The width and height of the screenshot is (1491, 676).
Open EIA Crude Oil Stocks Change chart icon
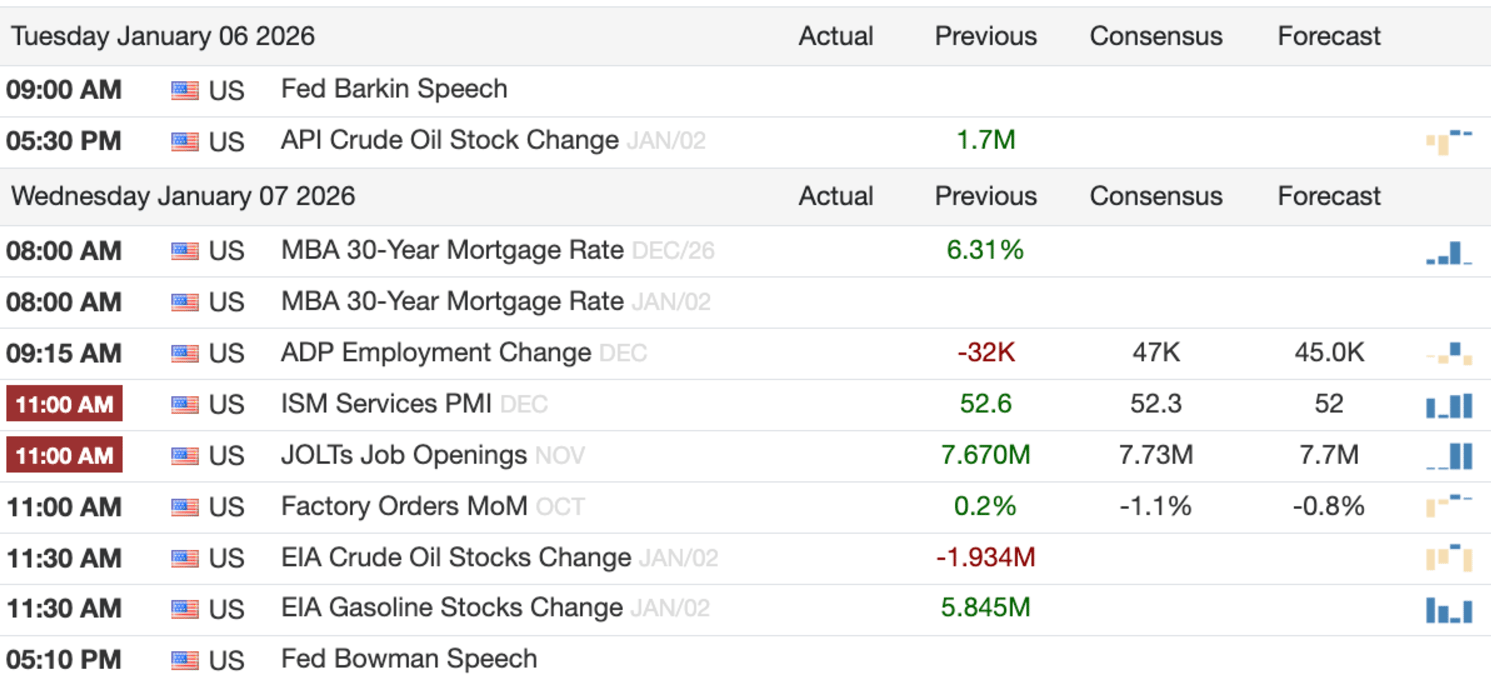[x=1448, y=558]
